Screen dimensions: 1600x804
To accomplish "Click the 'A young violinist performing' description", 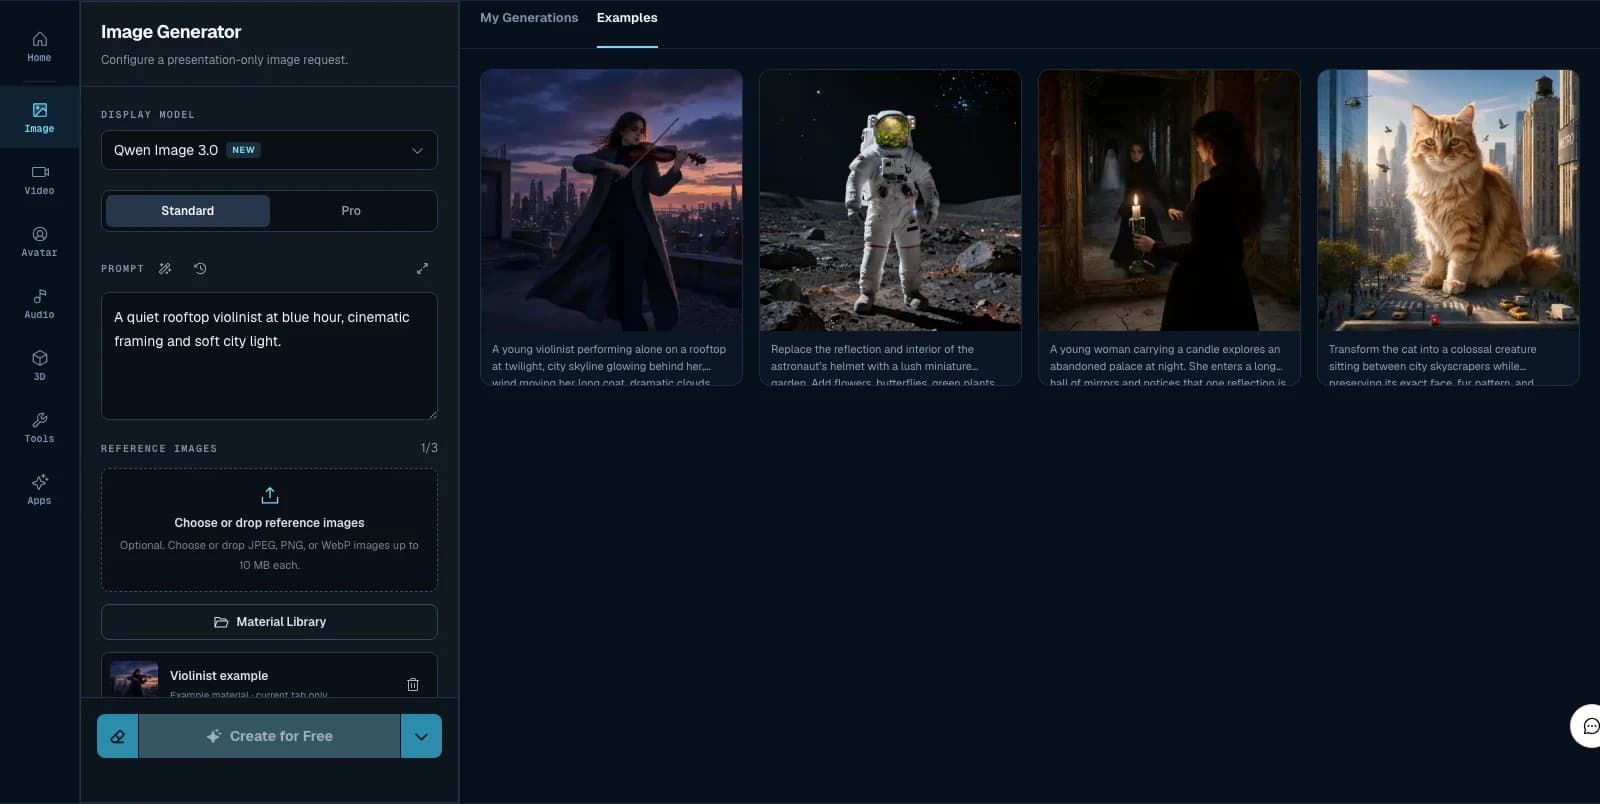I will pos(609,365).
